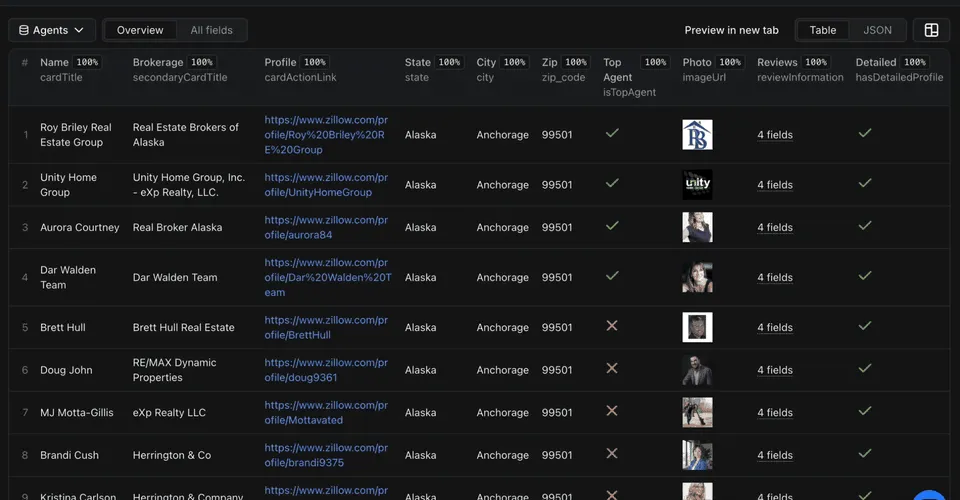Expand 4 fields for Dar Walden Team
The image size is (960, 500).
pos(774,277)
